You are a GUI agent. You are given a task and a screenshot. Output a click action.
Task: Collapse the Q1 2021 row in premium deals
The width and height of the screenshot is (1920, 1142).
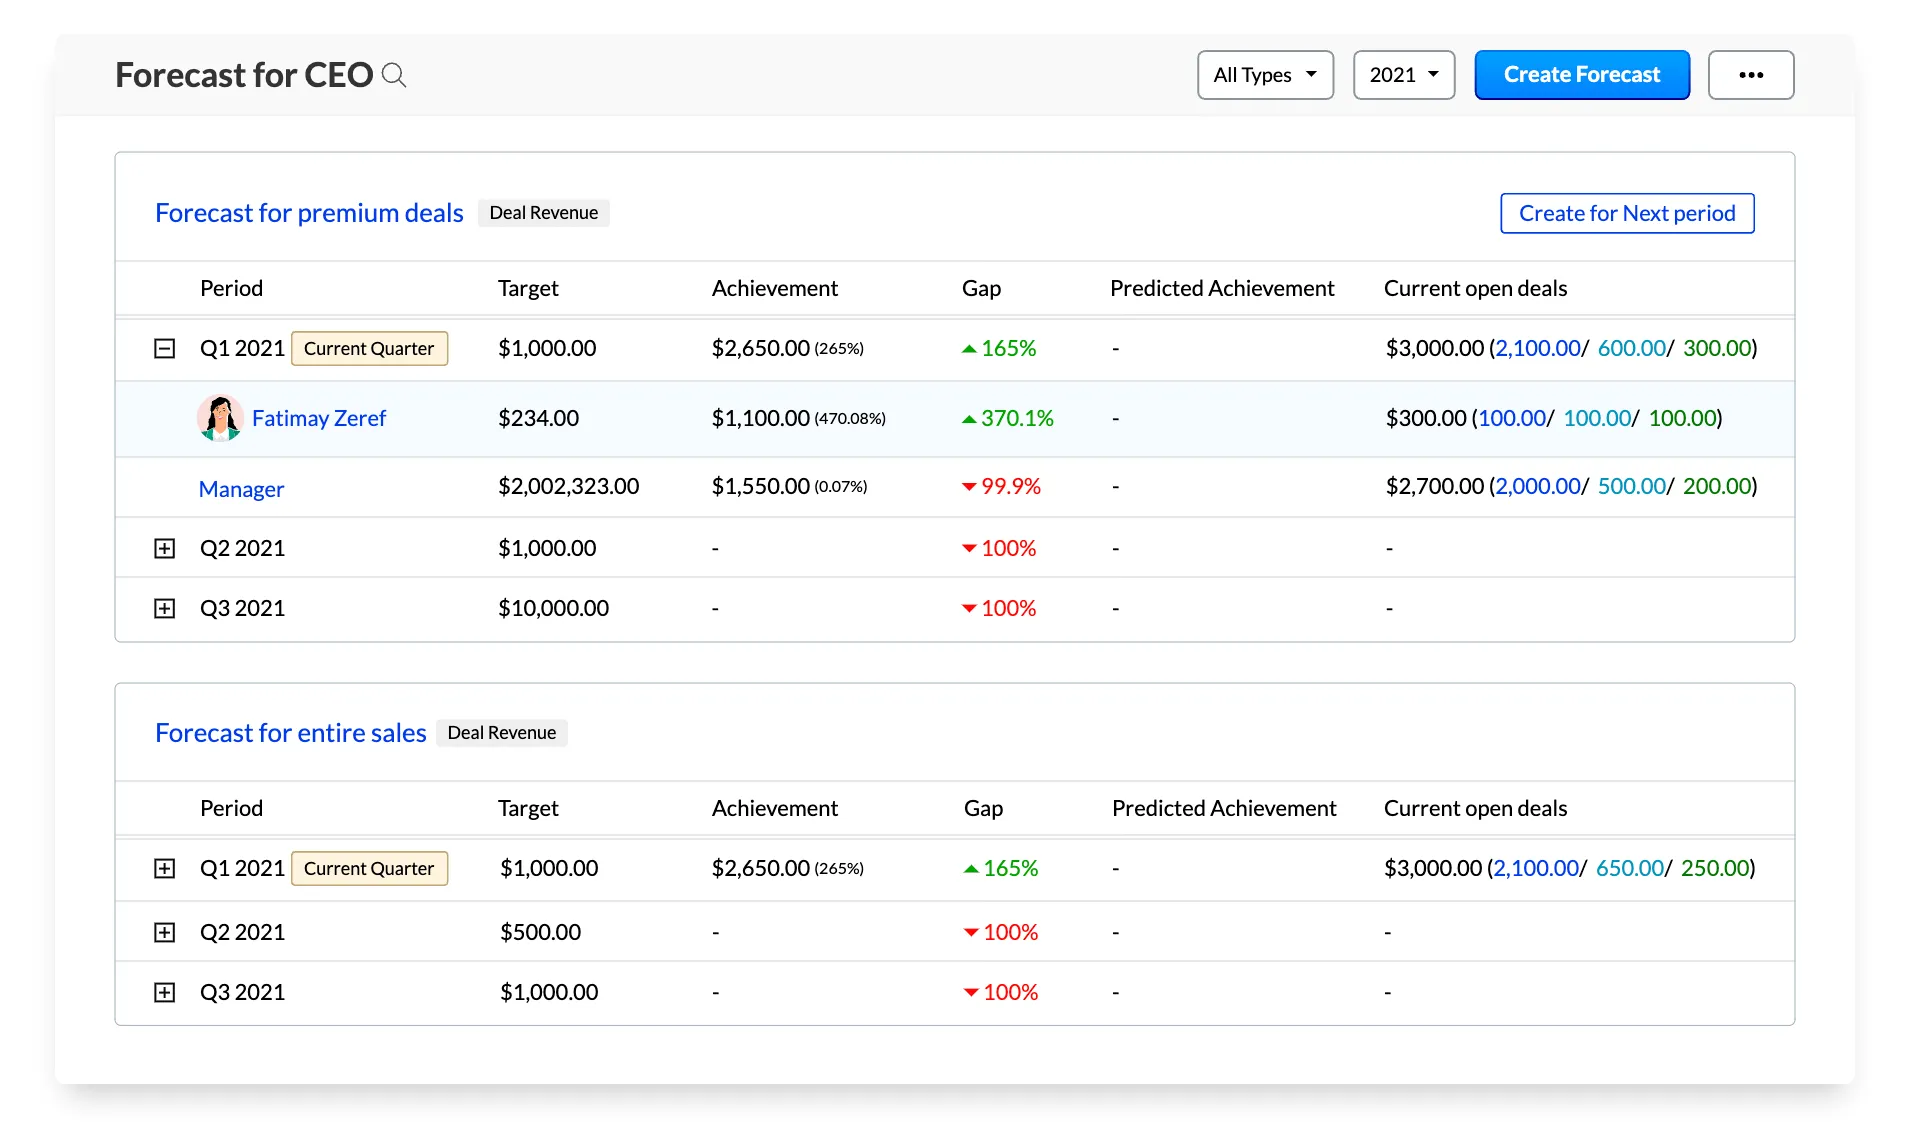165,348
